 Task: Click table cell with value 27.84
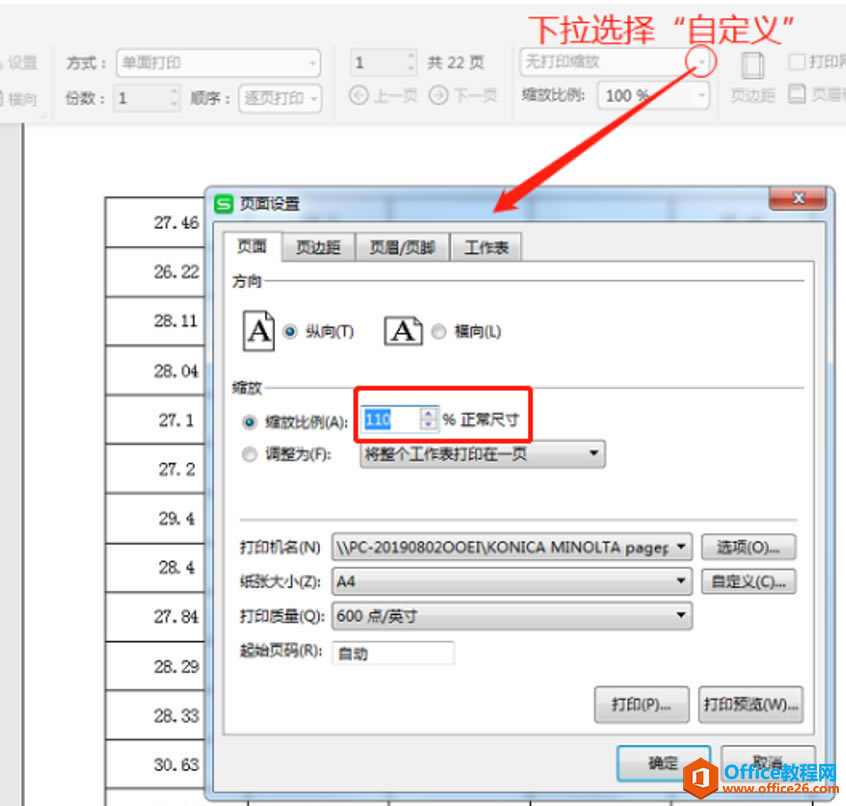155,617
